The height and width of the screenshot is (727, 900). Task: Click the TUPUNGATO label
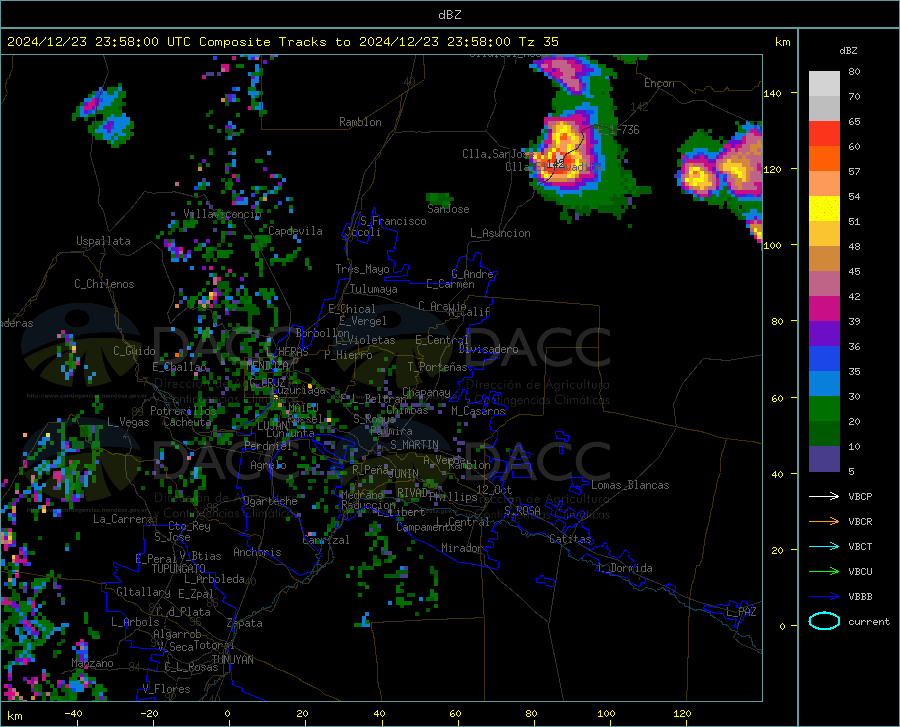pos(179,569)
